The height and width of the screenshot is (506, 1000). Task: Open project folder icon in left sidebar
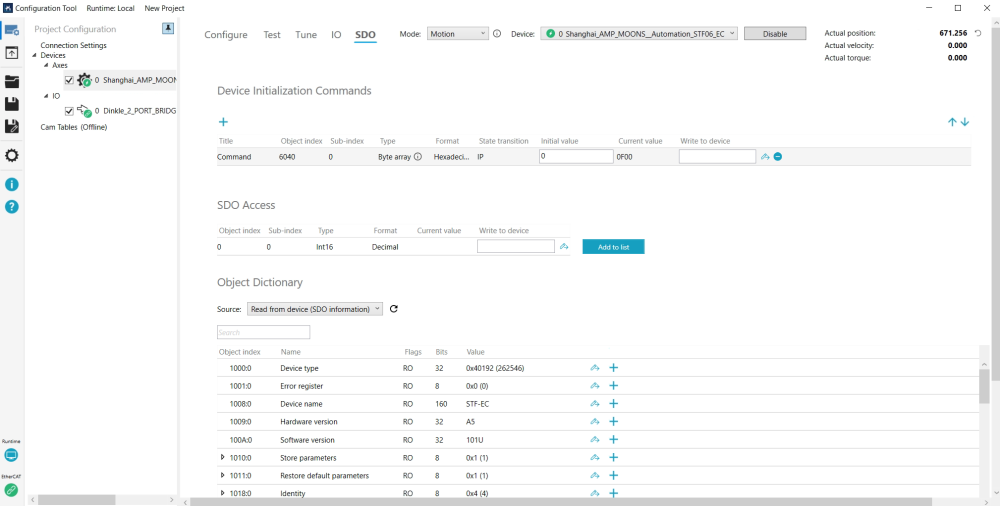[x=12, y=81]
